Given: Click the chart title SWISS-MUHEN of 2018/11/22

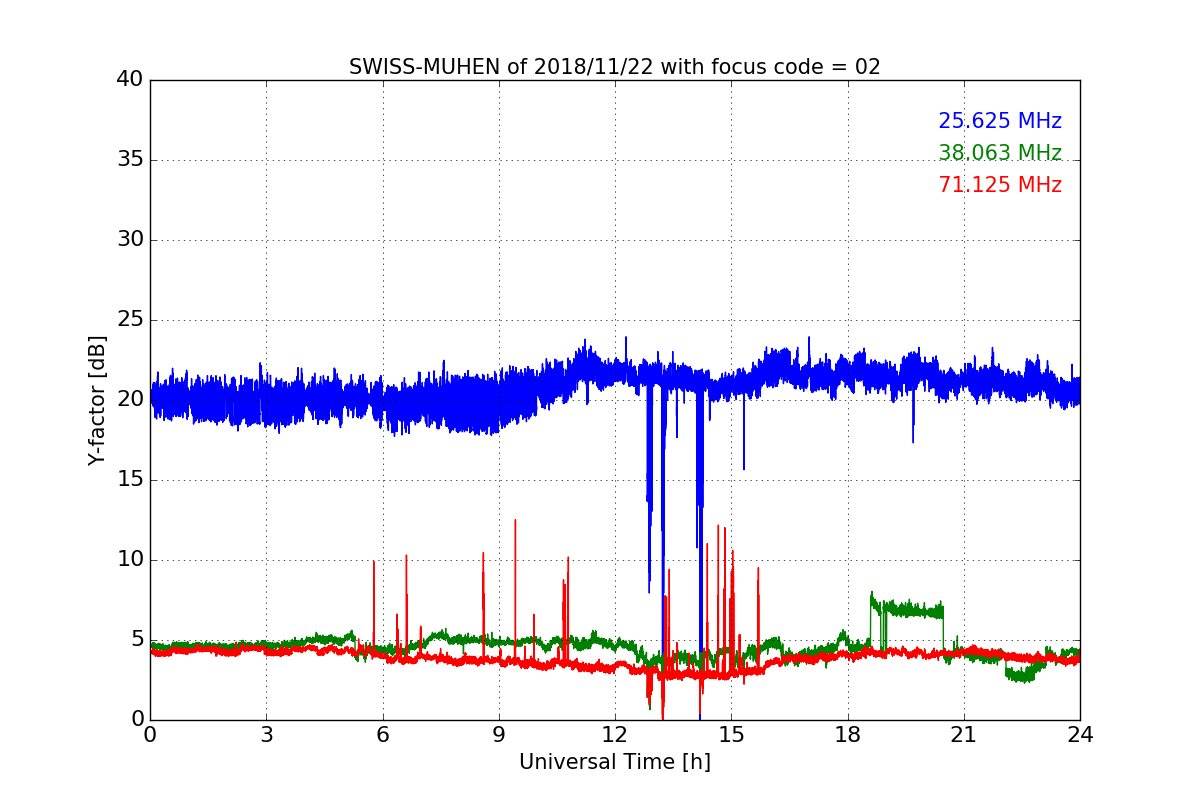Looking at the screenshot, I should click(614, 67).
